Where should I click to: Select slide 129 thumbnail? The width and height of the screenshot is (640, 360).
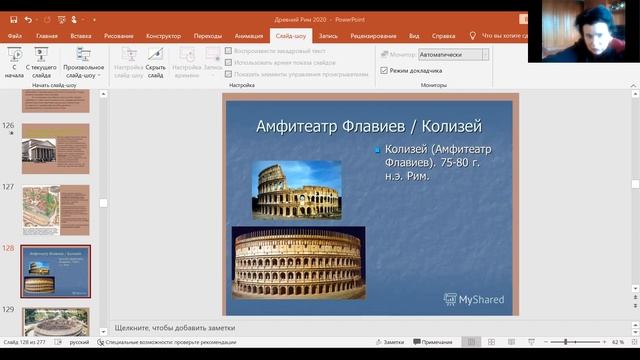56,322
